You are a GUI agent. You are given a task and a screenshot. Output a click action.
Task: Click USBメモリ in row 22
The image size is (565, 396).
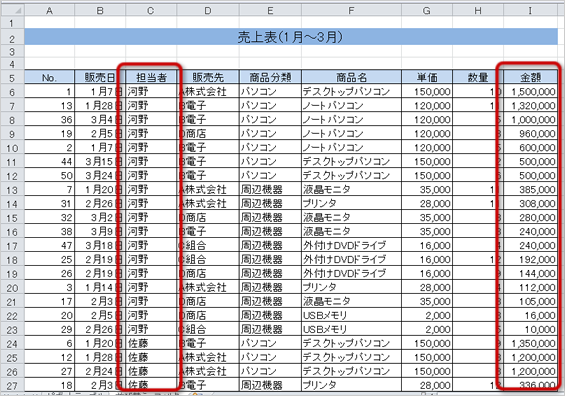point(351,315)
